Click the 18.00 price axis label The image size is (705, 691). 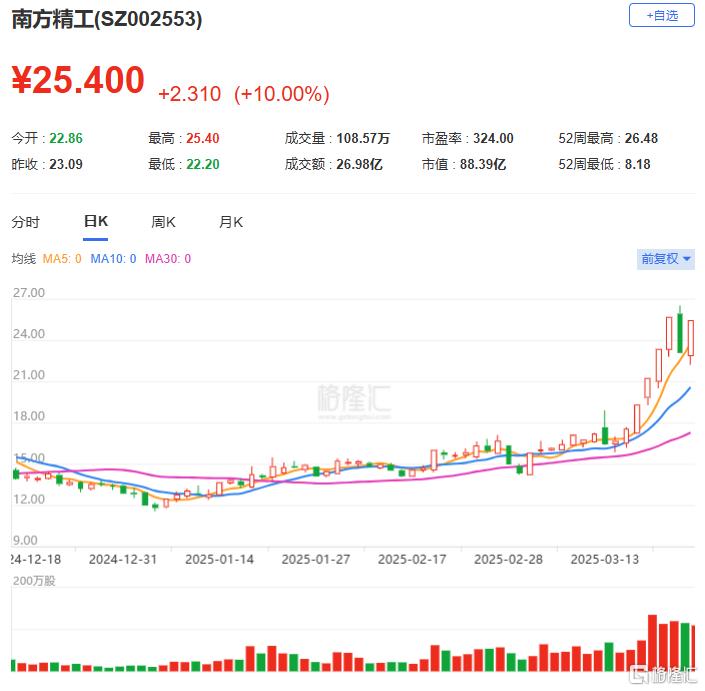29,416
